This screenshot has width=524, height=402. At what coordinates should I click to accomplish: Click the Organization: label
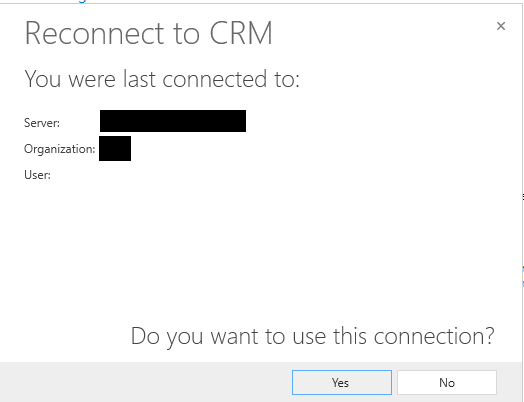[59, 149]
